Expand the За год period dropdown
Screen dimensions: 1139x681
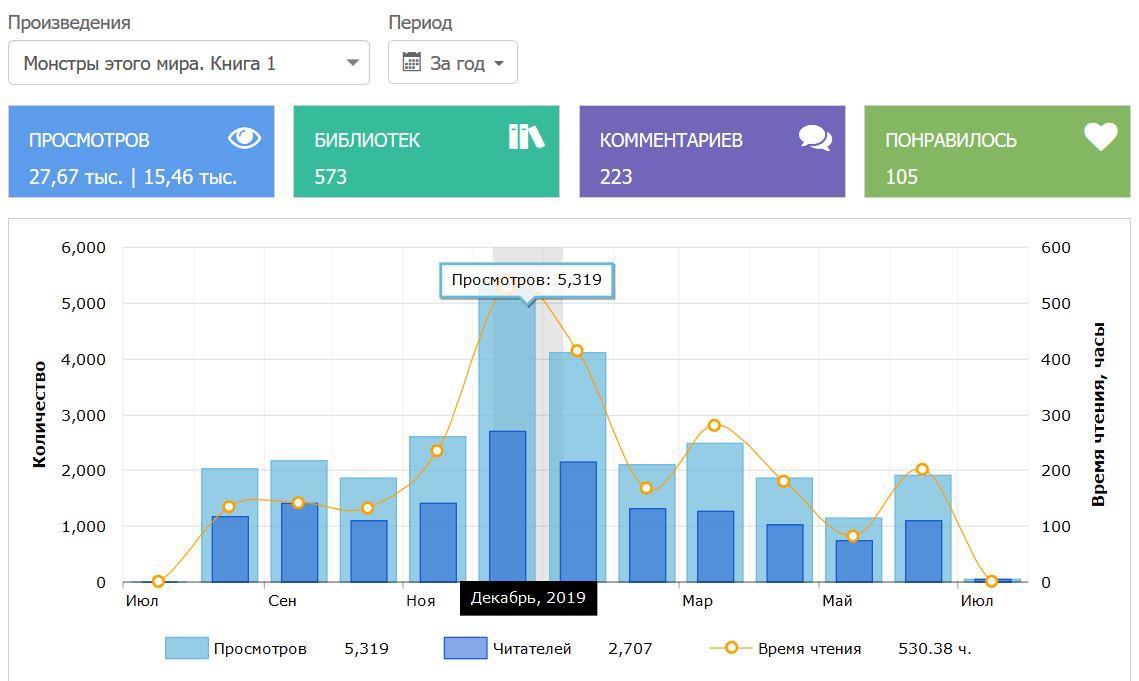453,63
